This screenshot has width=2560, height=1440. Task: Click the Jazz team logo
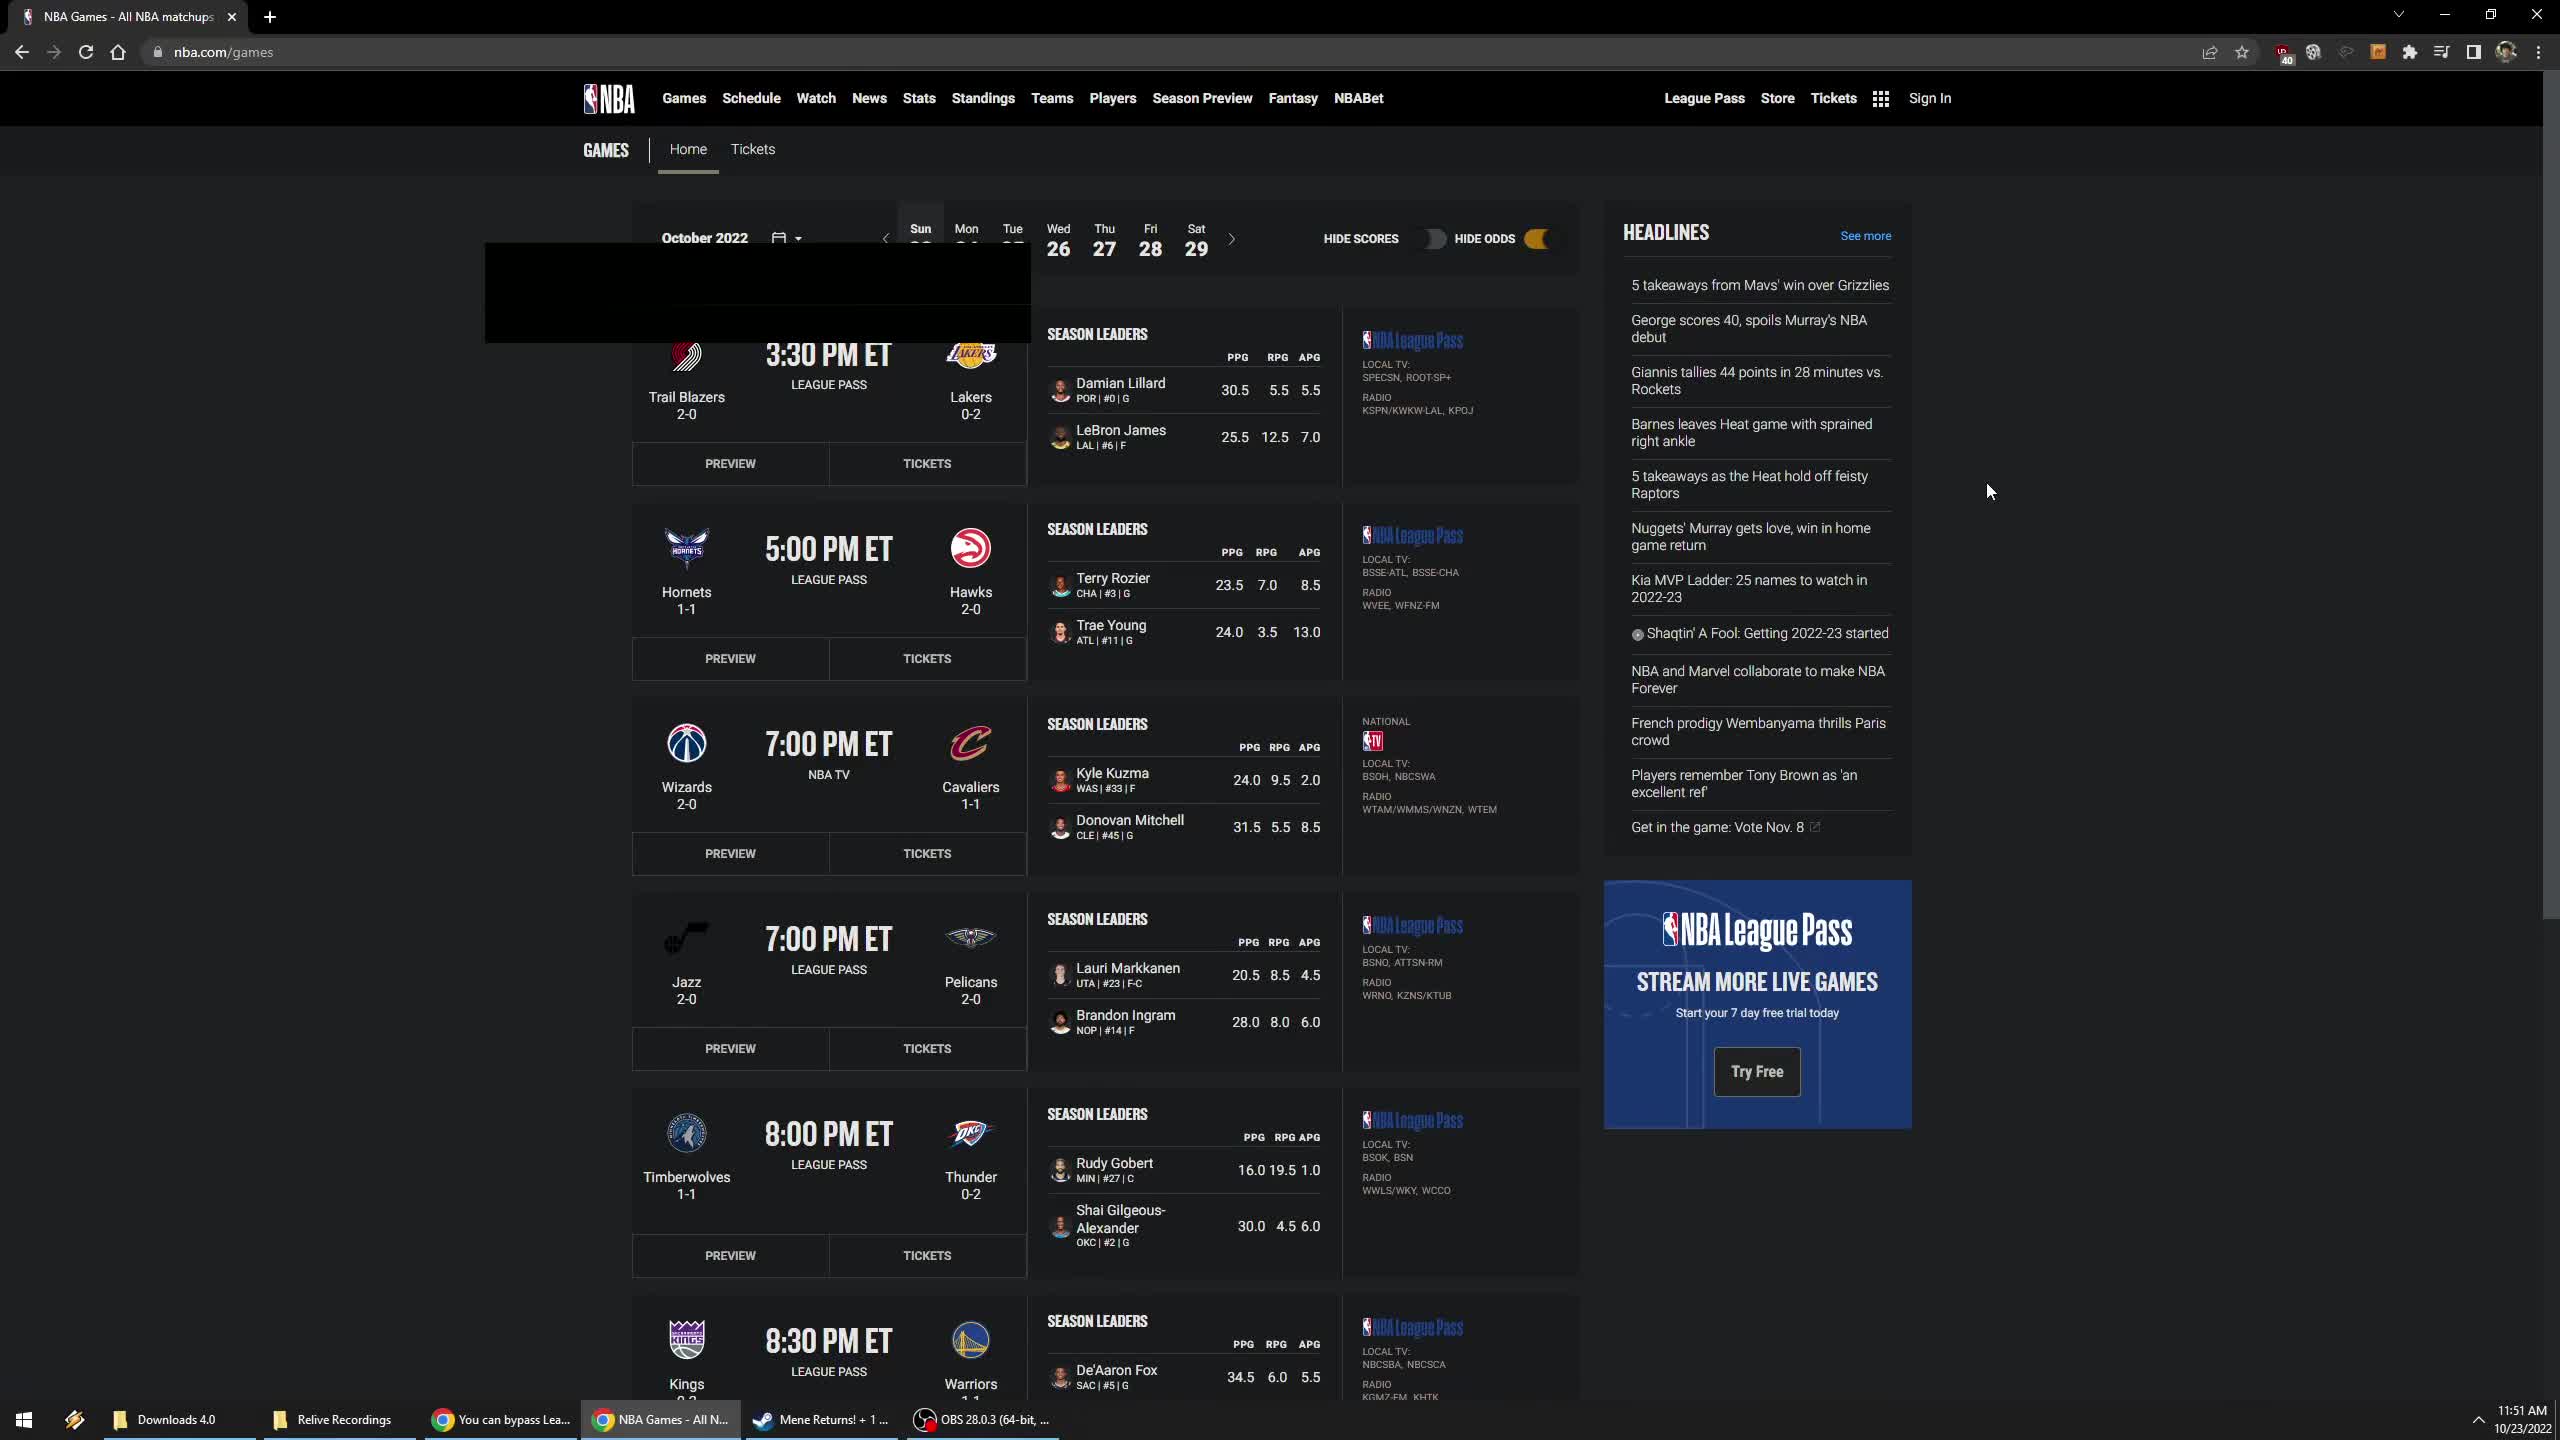[686, 938]
